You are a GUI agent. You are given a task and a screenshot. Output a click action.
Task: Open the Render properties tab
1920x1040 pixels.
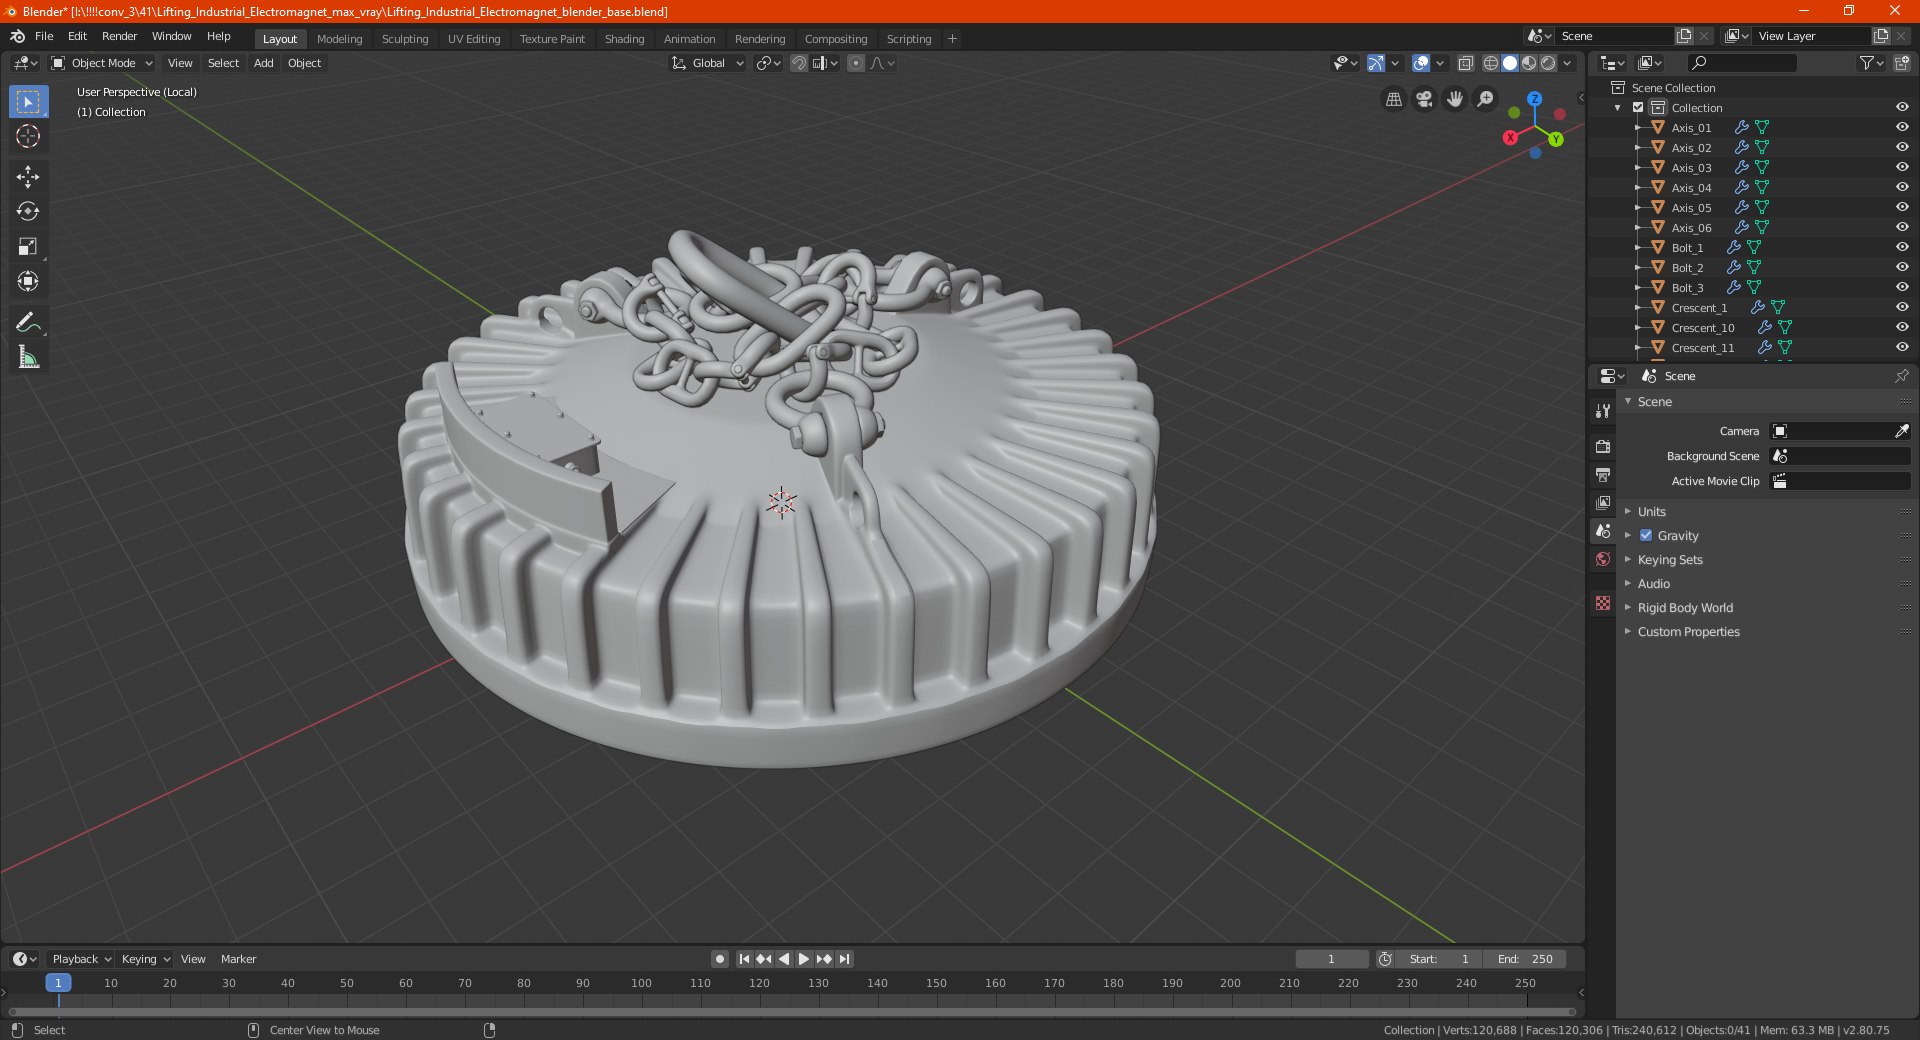pos(1603,446)
